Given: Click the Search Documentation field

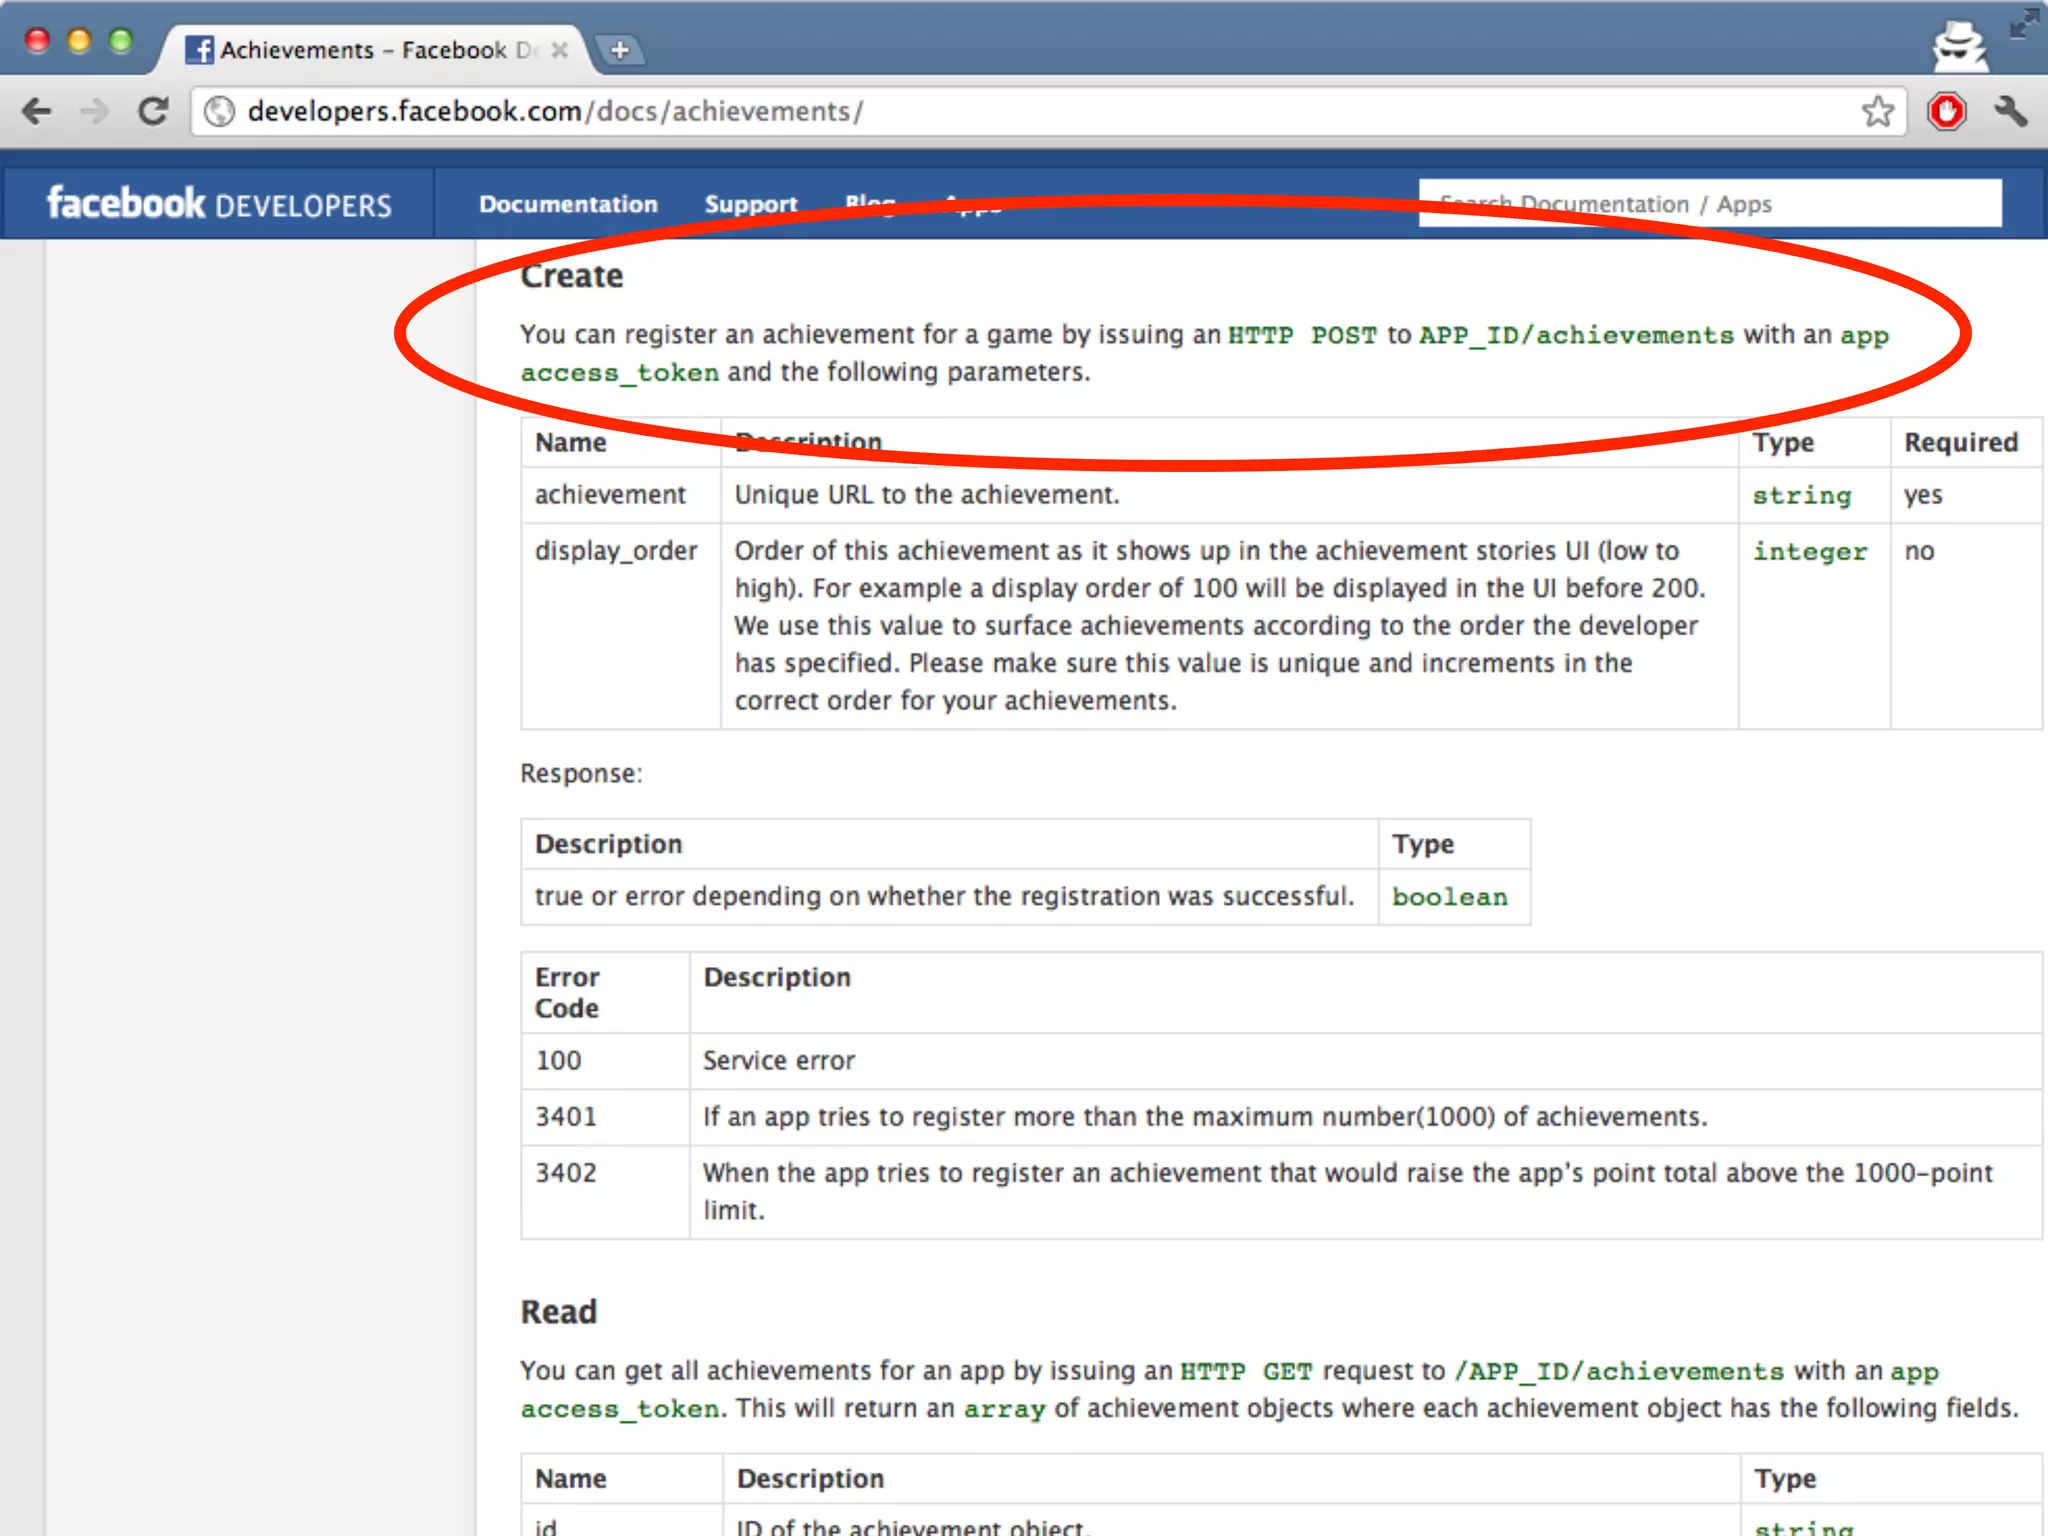Looking at the screenshot, I should point(1709,204).
